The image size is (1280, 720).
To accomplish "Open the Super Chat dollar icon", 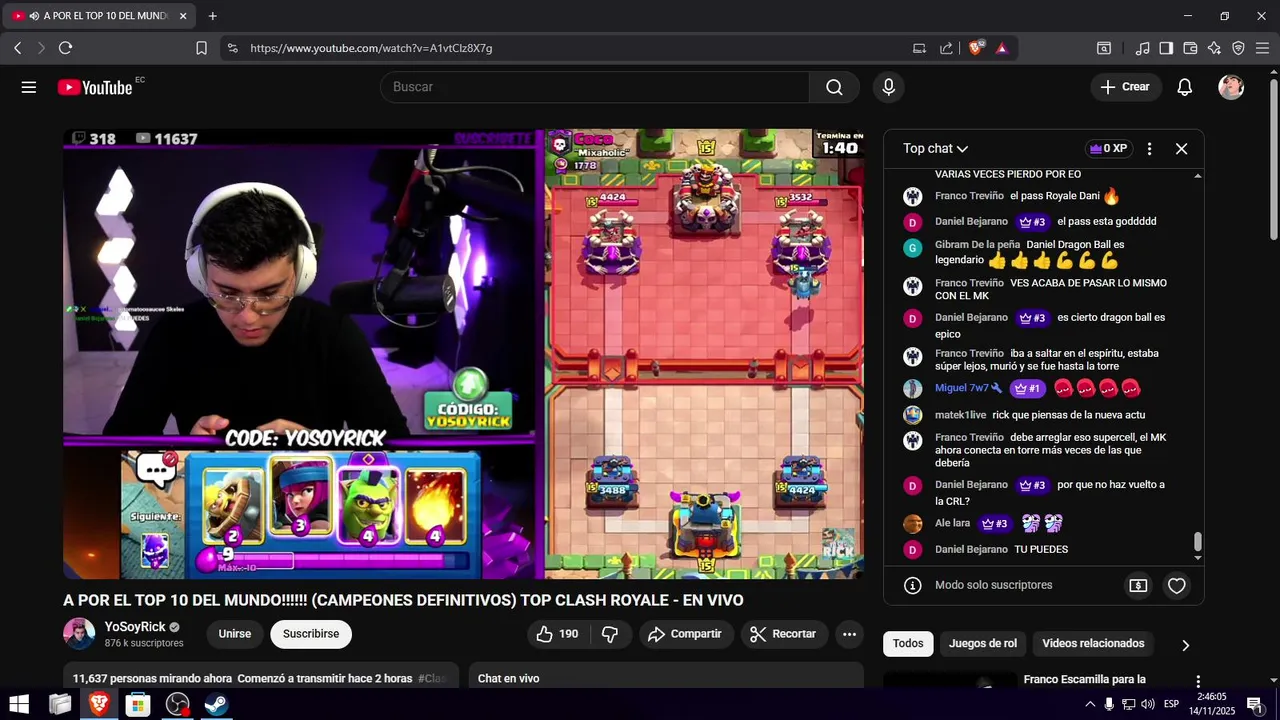I will 1138,585.
